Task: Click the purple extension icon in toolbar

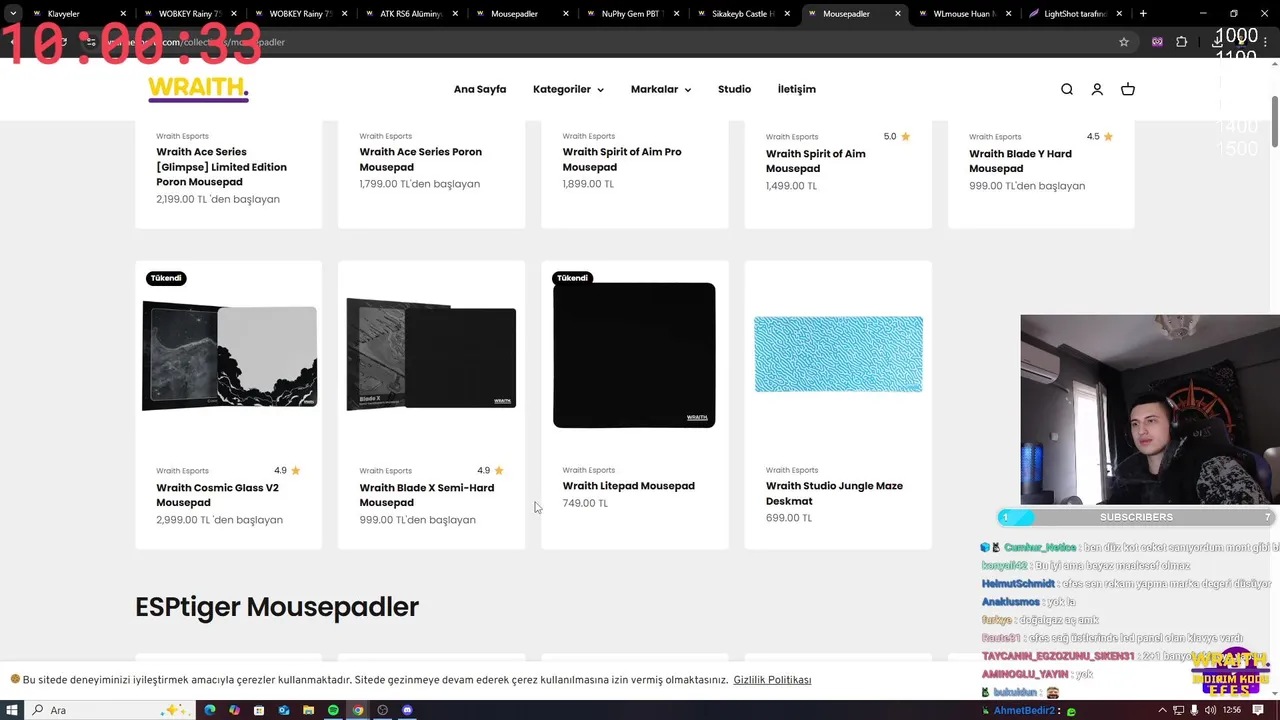Action: (x=1157, y=42)
